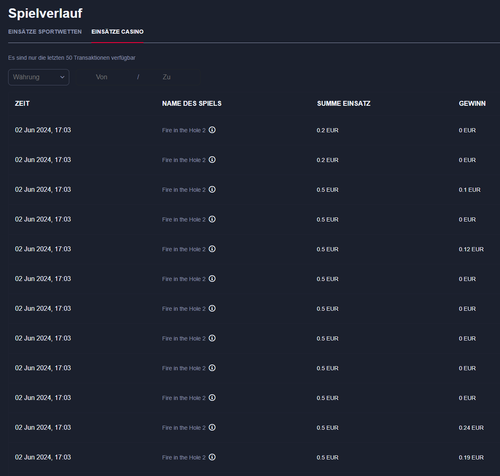Open Fire in the Hole 2 link with 0.1 EUR win

click(x=184, y=190)
